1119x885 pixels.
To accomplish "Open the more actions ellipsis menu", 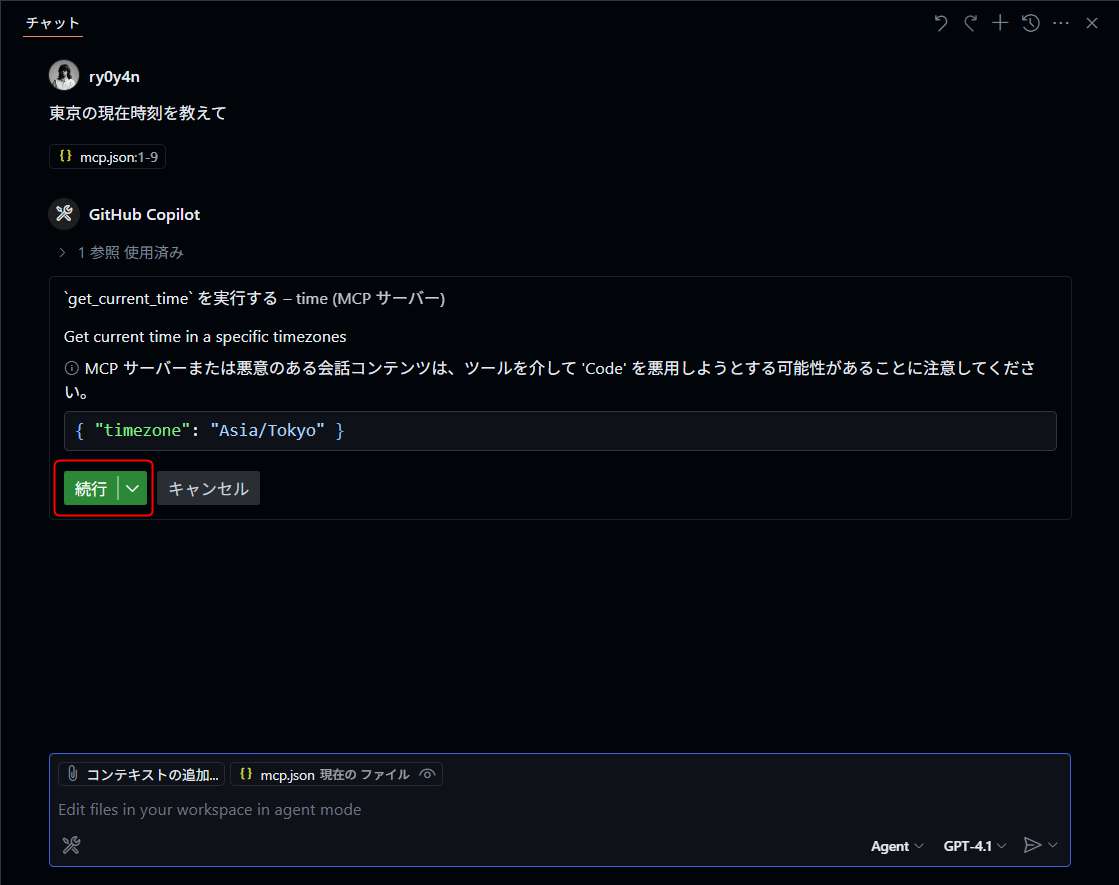I will 1061,24.
